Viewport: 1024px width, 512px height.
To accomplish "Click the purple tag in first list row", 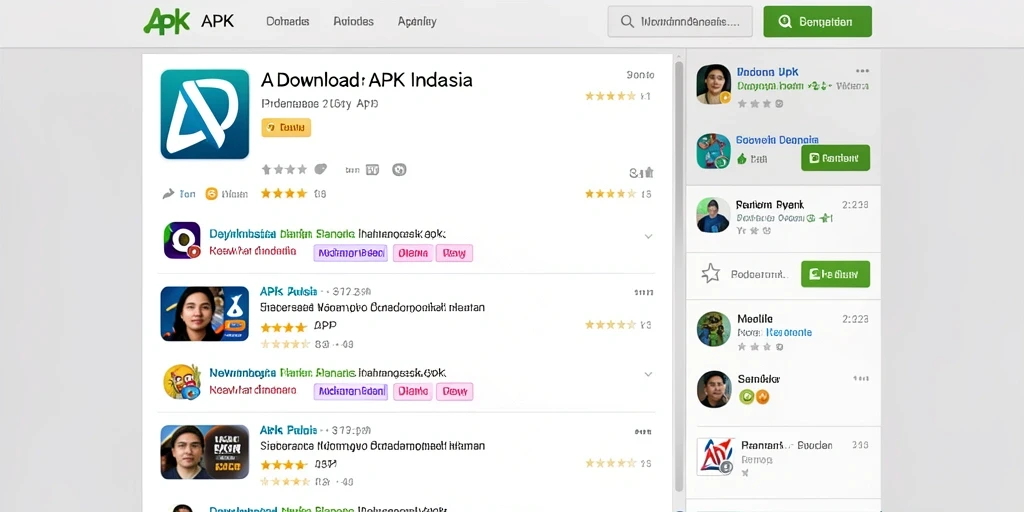I will pos(351,253).
